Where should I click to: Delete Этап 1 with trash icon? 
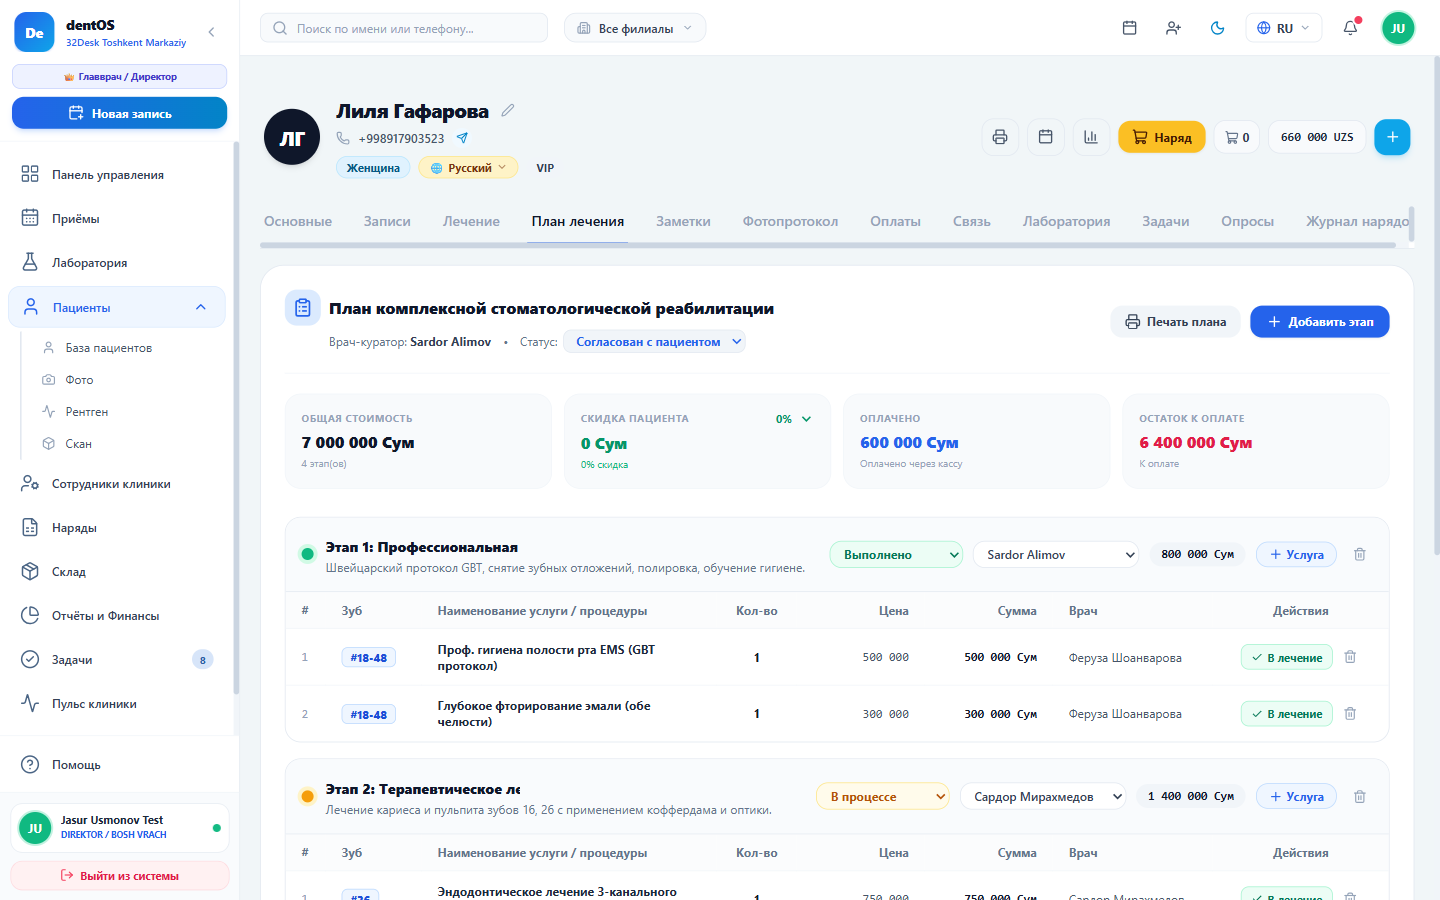pyautogui.click(x=1360, y=554)
